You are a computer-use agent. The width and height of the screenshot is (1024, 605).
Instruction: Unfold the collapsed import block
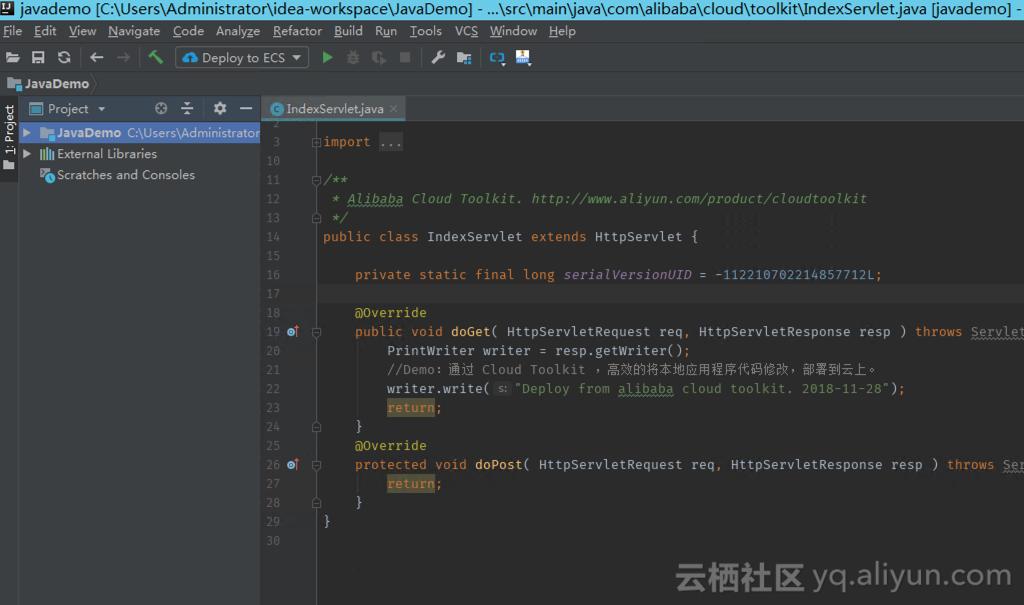pos(317,142)
